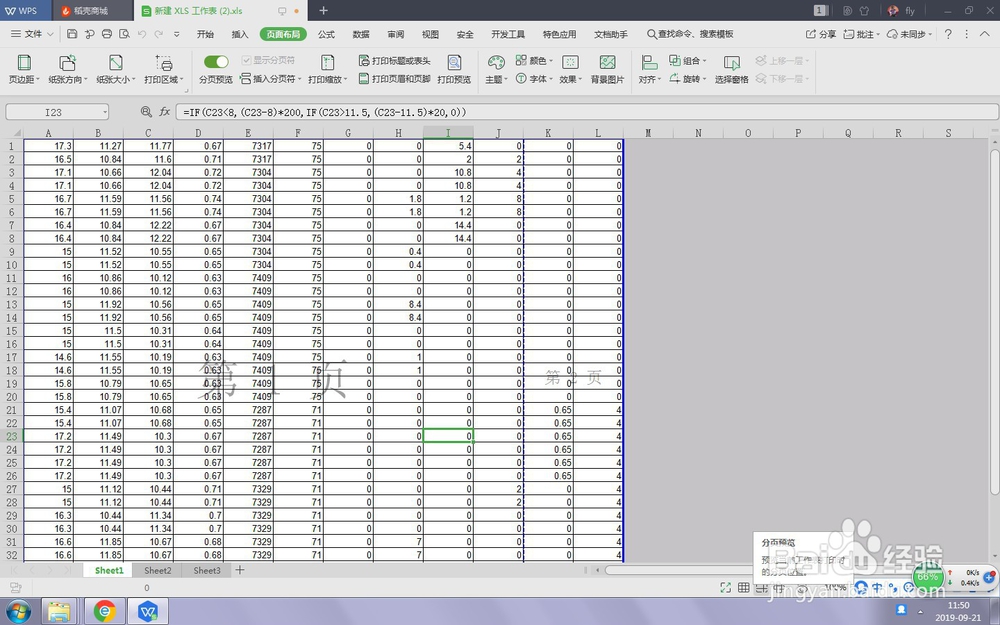Click the save icon in quick access bar

tap(72, 34)
